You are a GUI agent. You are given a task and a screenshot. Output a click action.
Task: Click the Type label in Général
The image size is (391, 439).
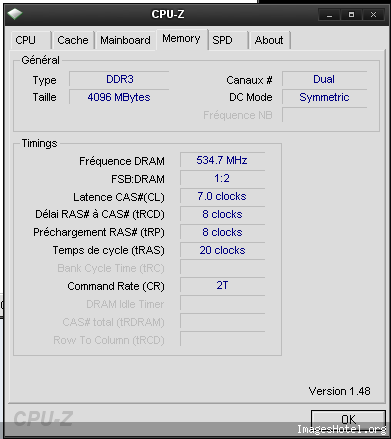point(44,80)
